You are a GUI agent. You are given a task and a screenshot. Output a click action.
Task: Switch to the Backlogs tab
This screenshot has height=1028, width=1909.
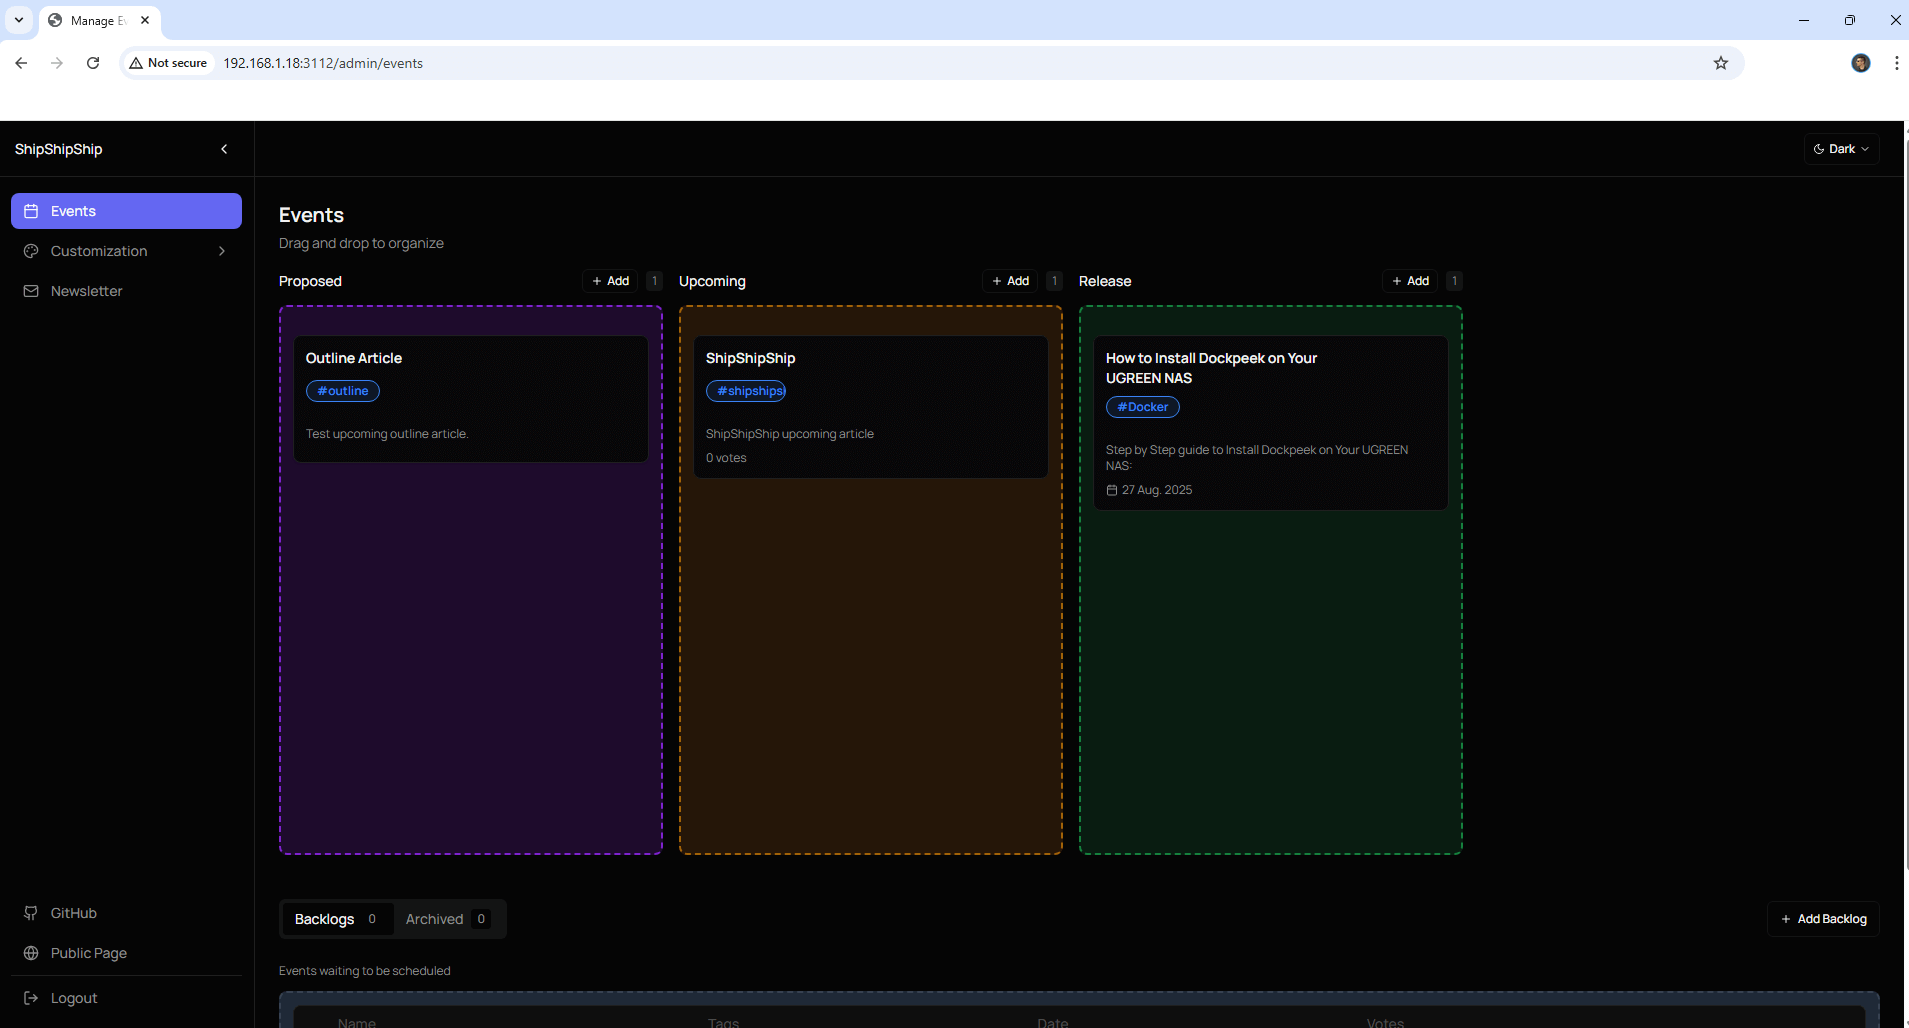337,919
